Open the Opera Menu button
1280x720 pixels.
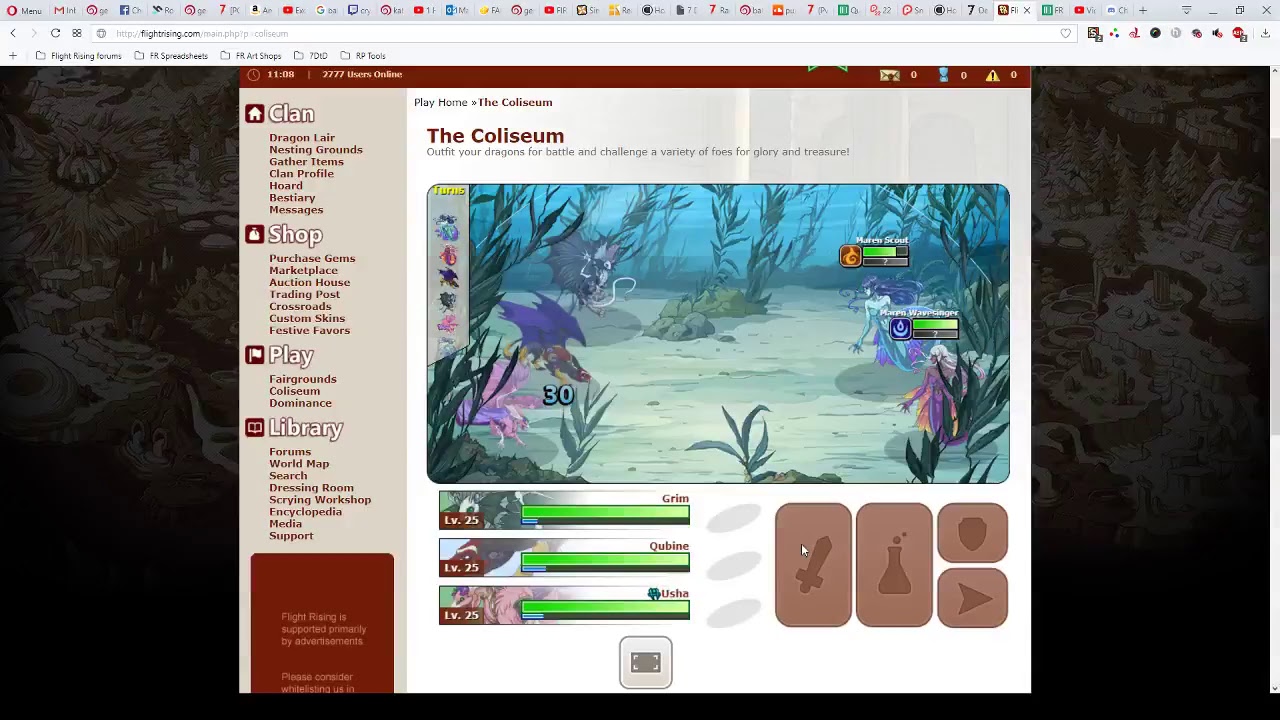(x=22, y=10)
